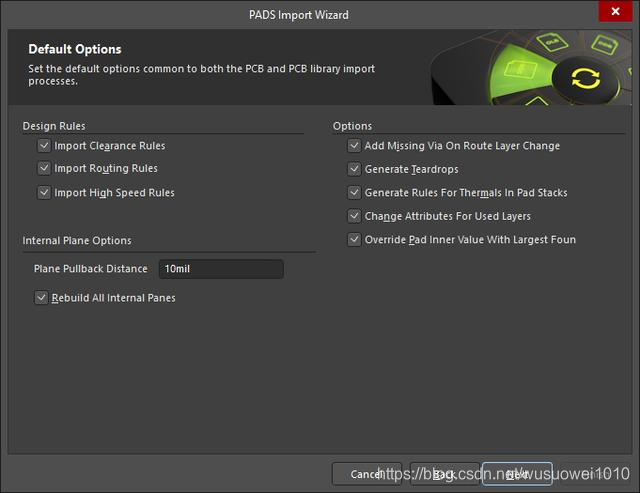The height and width of the screenshot is (493, 640).
Task: Click the Internal Plane Options section label
Action: [77, 240]
